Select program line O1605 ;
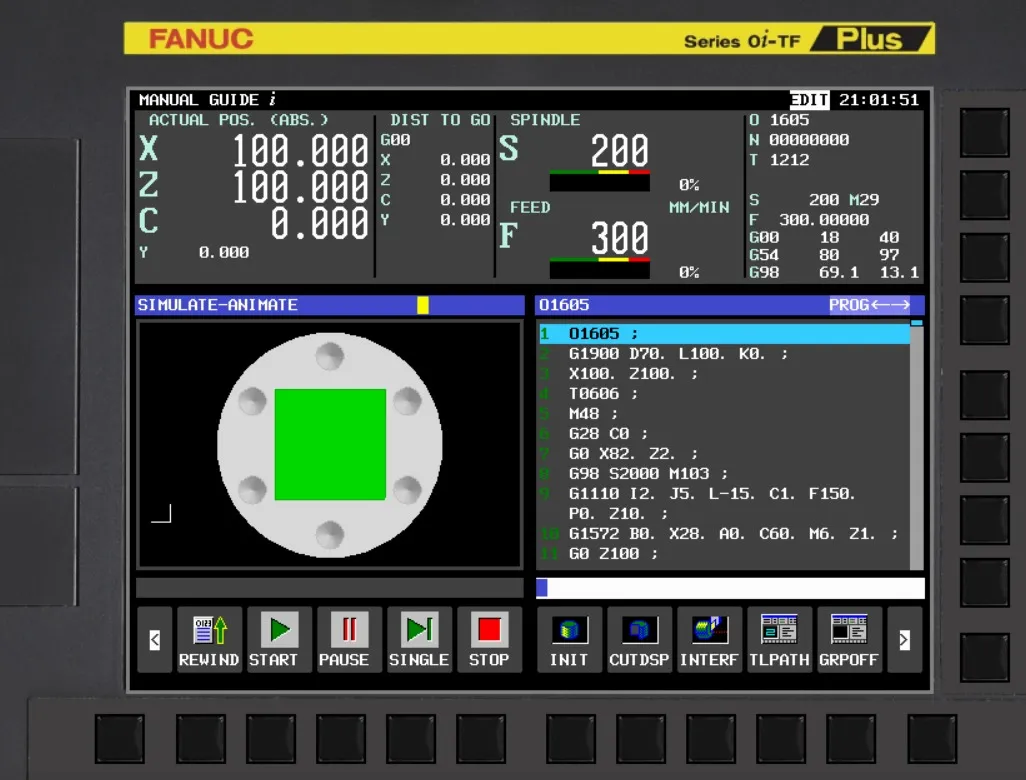This screenshot has width=1026, height=780. click(724, 334)
